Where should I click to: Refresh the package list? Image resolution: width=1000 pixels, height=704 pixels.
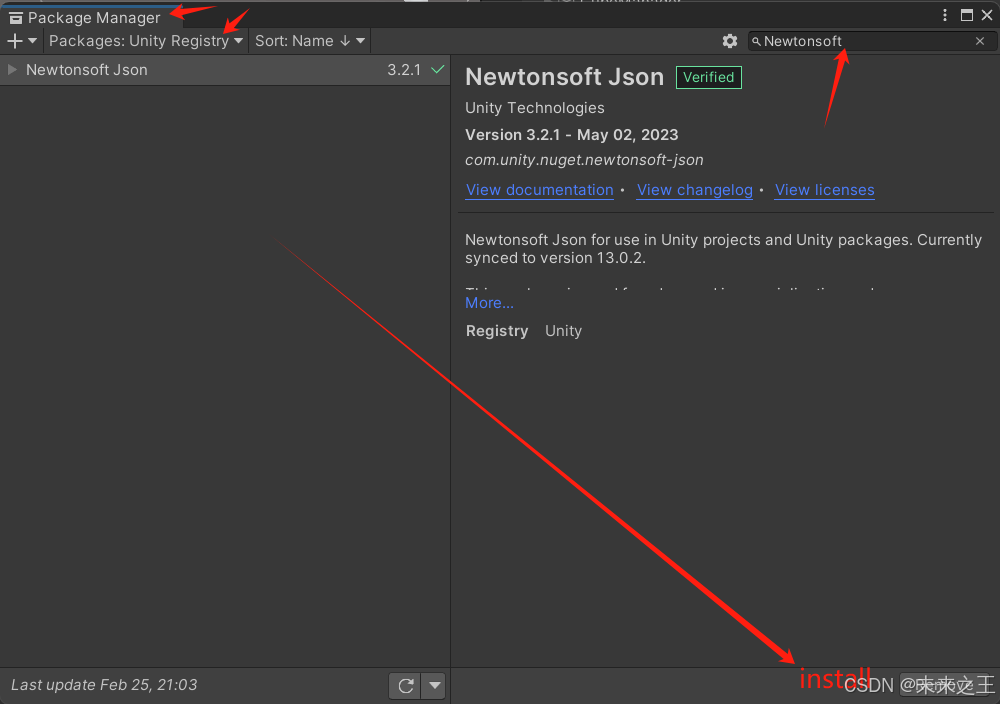click(x=405, y=686)
